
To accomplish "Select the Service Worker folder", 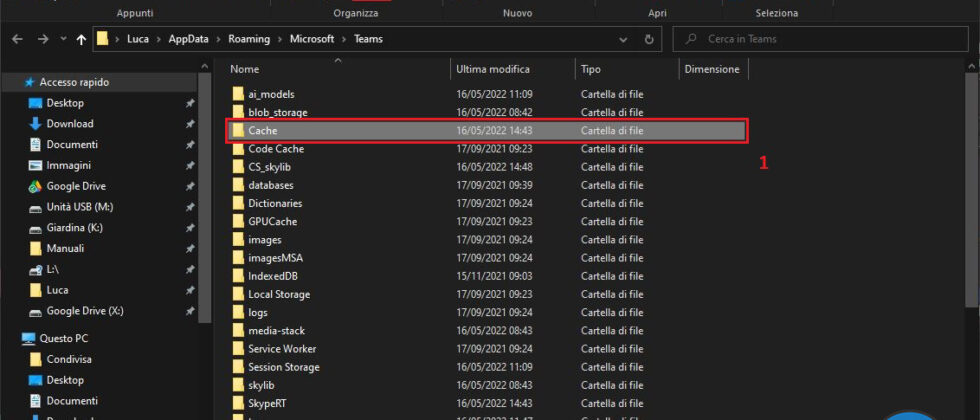I will pyautogui.click(x=282, y=349).
